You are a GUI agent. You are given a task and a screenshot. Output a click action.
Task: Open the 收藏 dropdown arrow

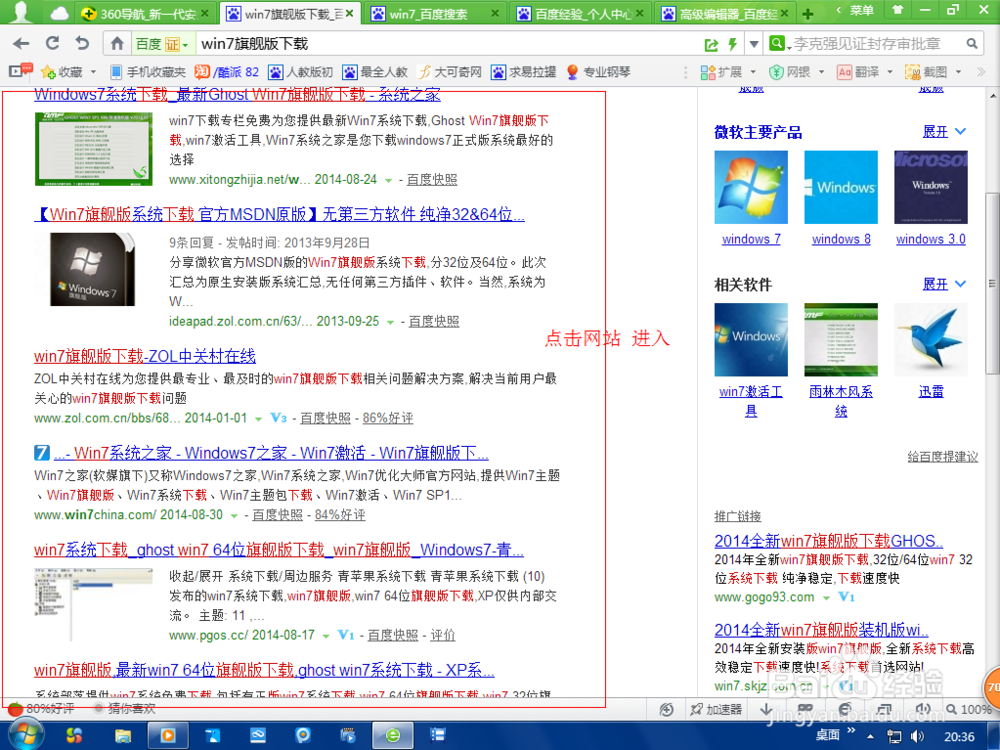click(93, 71)
